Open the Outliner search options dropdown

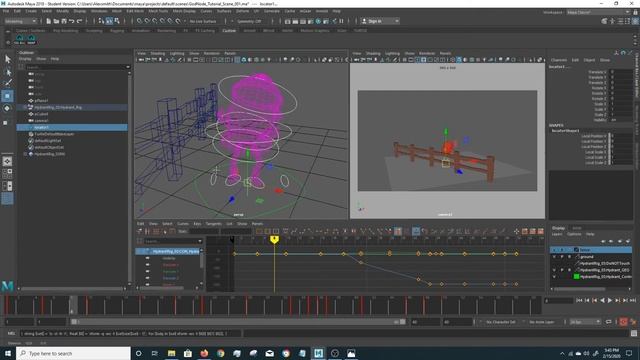(128, 67)
